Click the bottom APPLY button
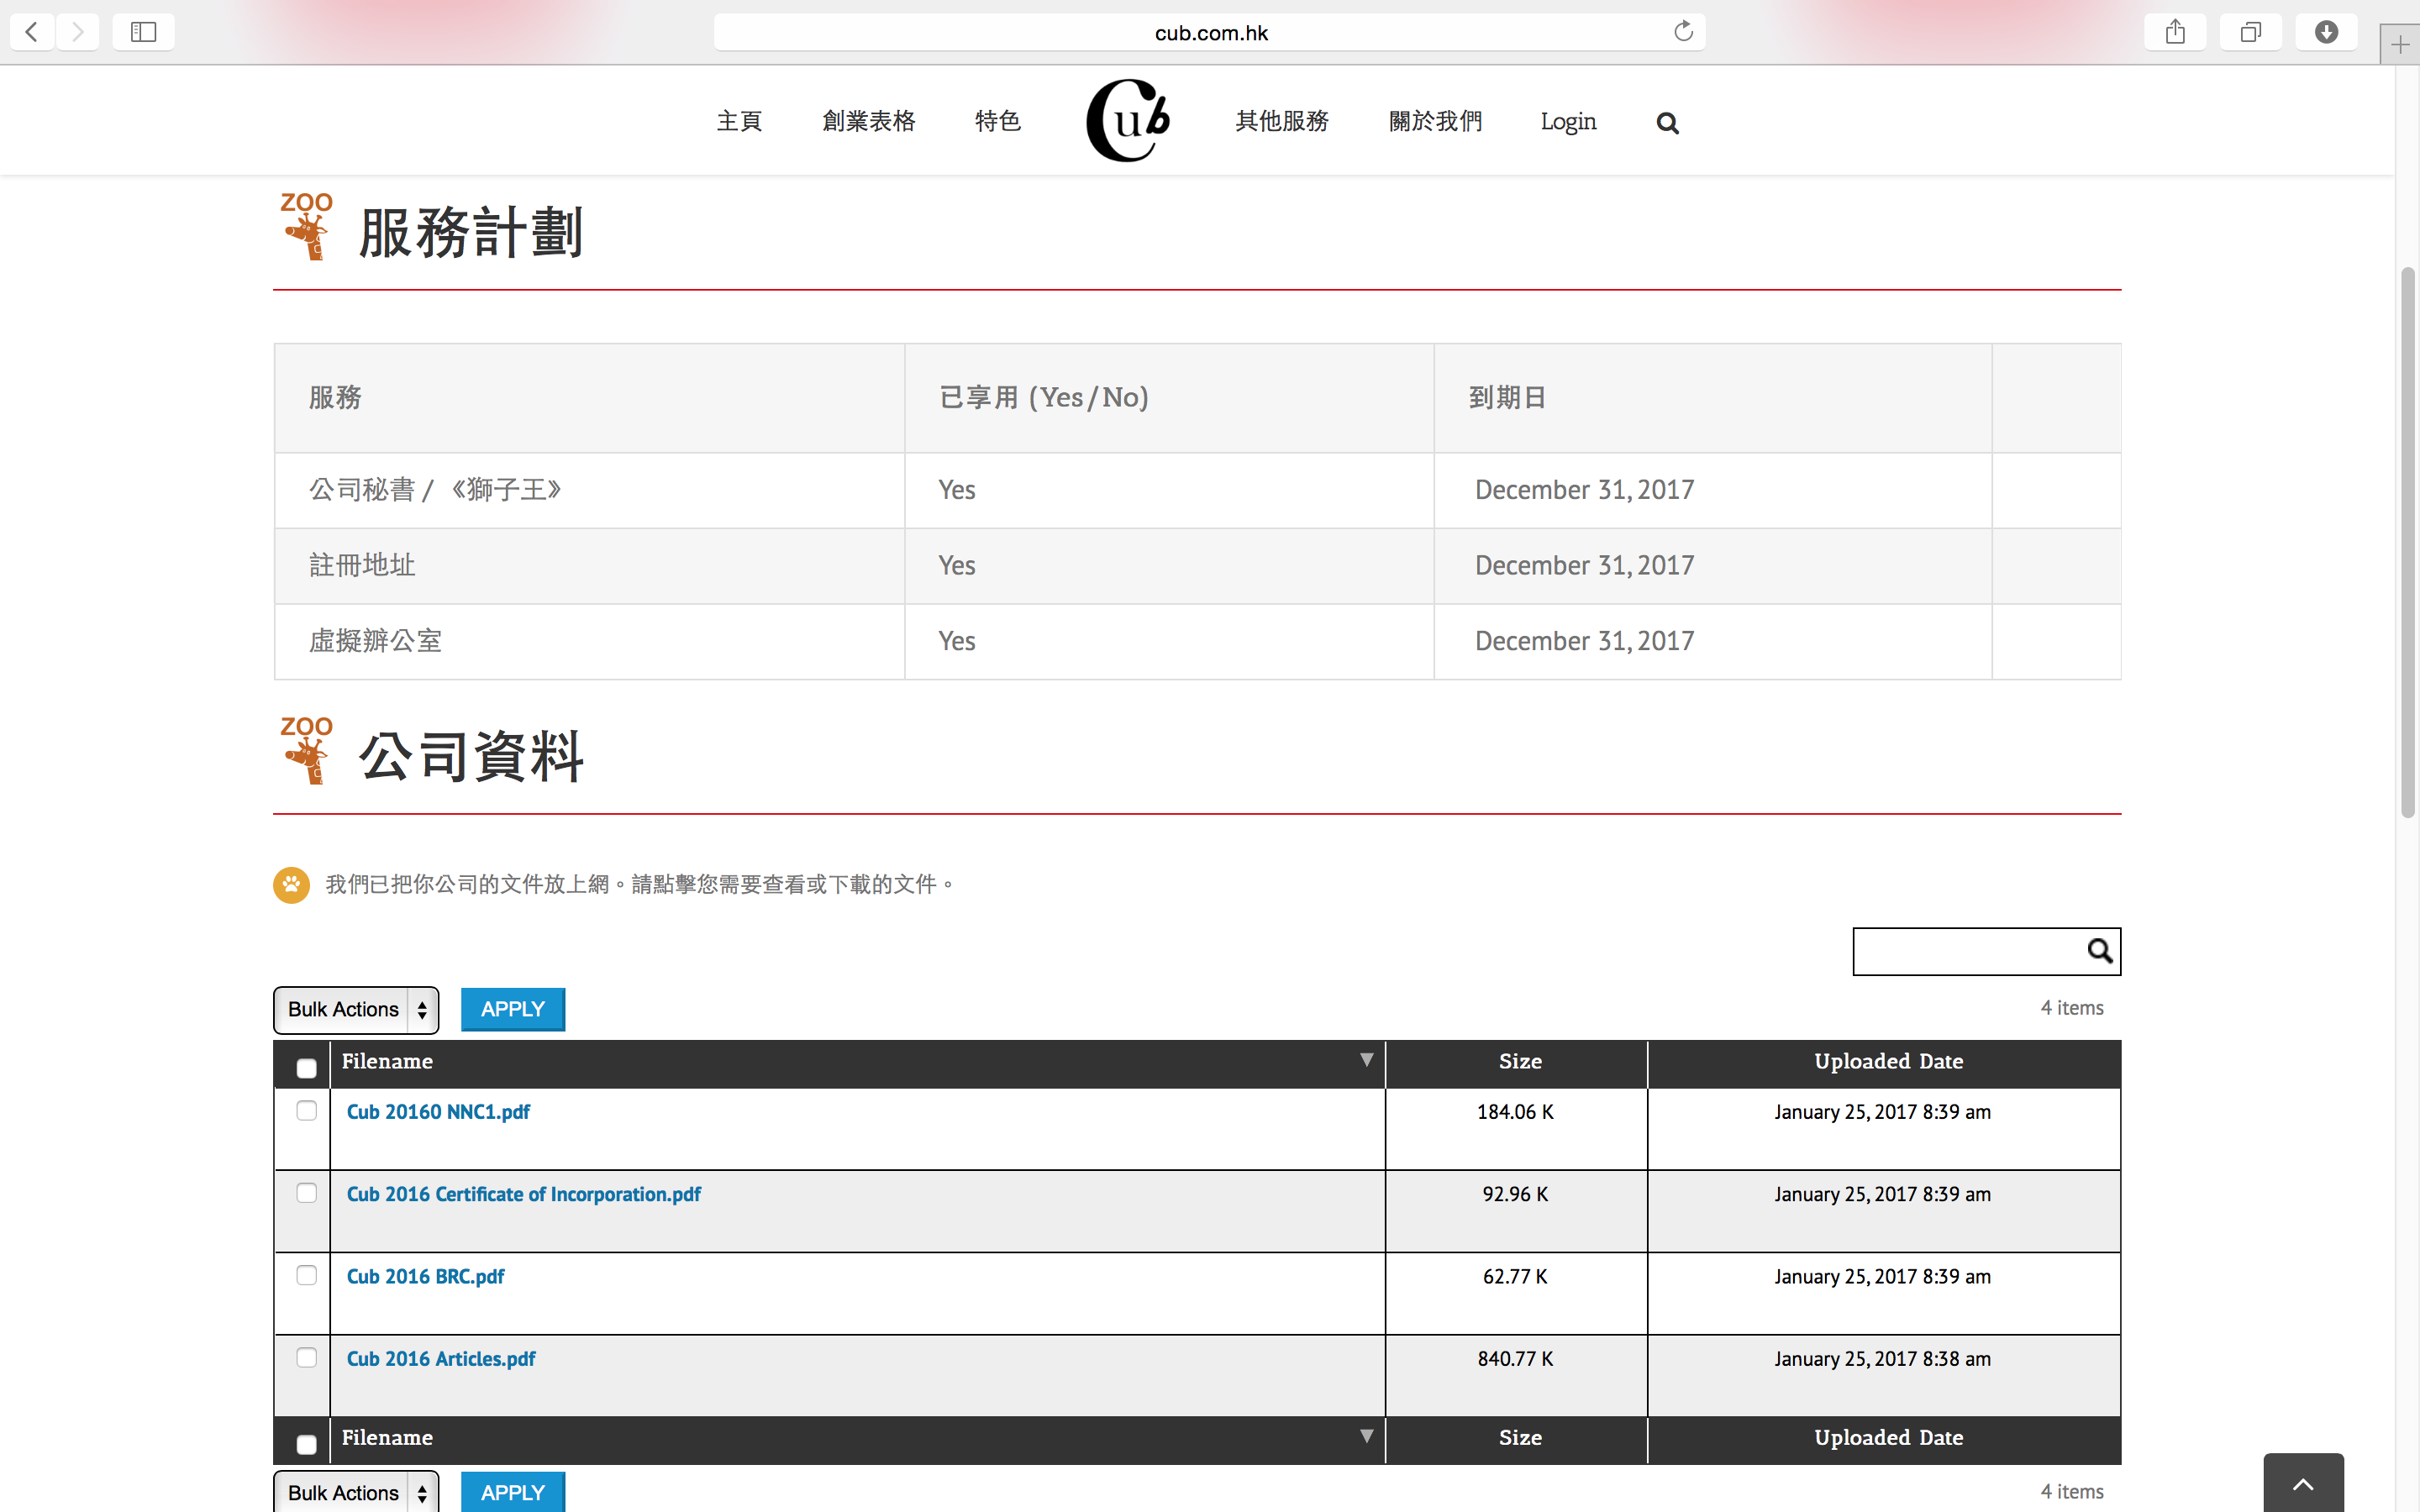Image resolution: width=2420 pixels, height=1512 pixels. coord(512,1492)
